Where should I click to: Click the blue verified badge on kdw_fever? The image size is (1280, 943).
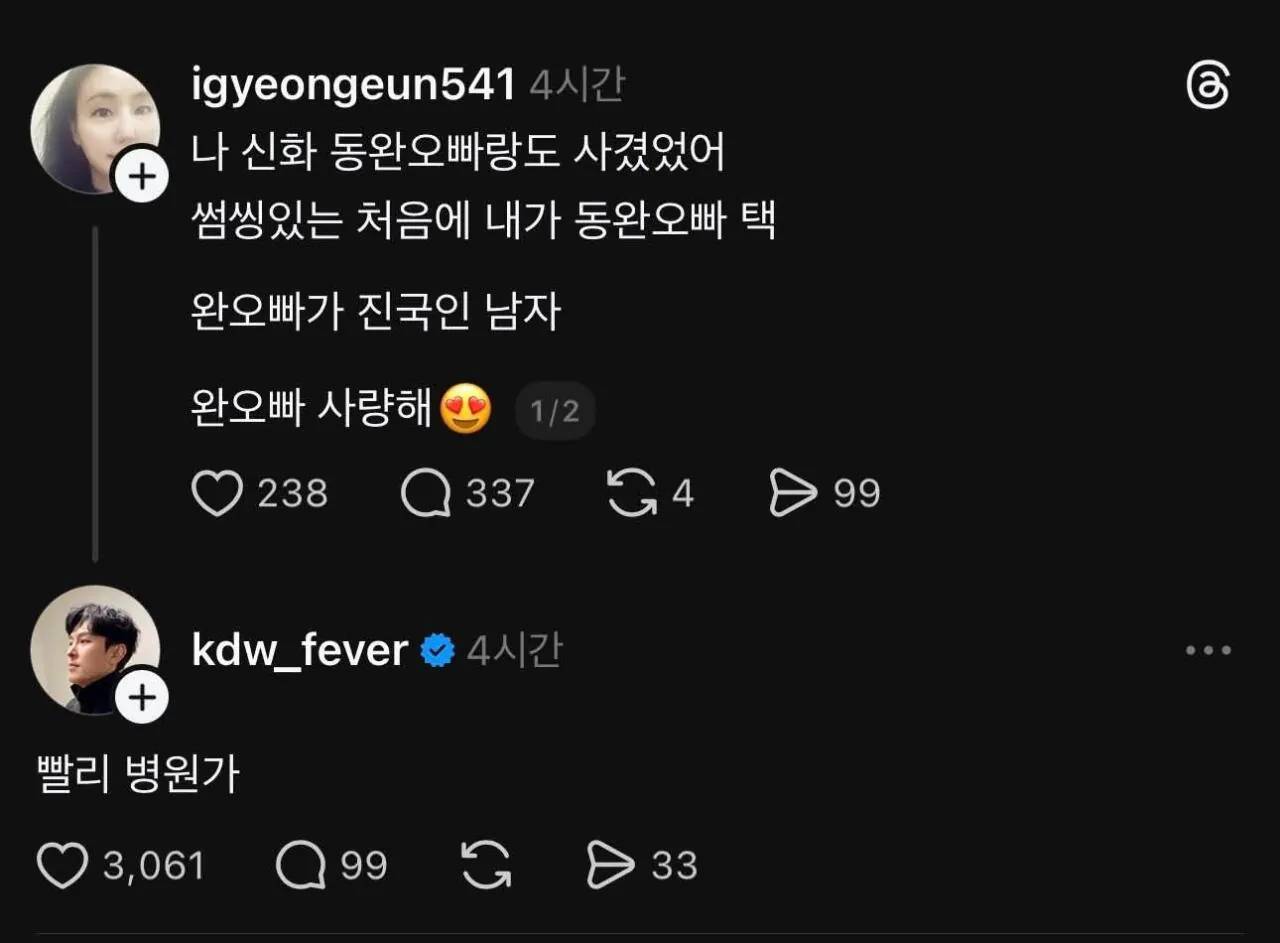437,651
